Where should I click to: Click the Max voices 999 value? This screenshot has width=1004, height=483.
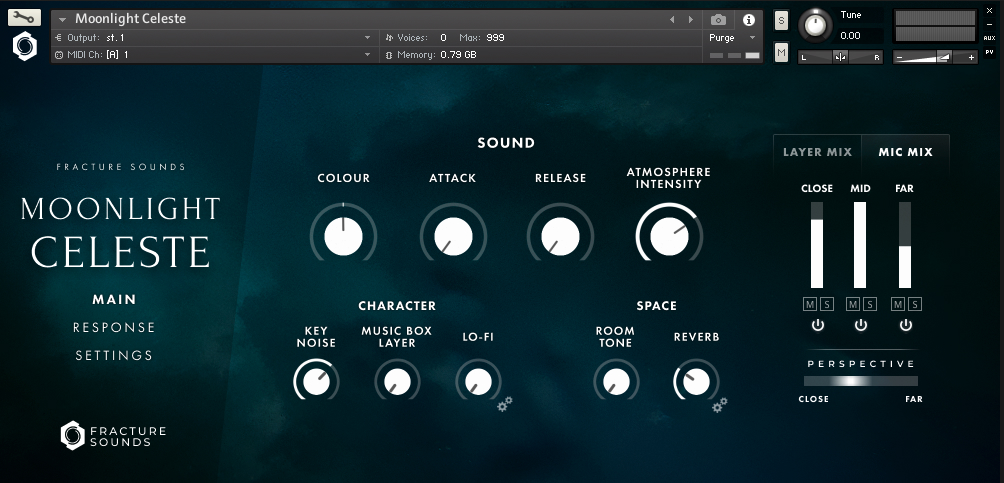495,38
